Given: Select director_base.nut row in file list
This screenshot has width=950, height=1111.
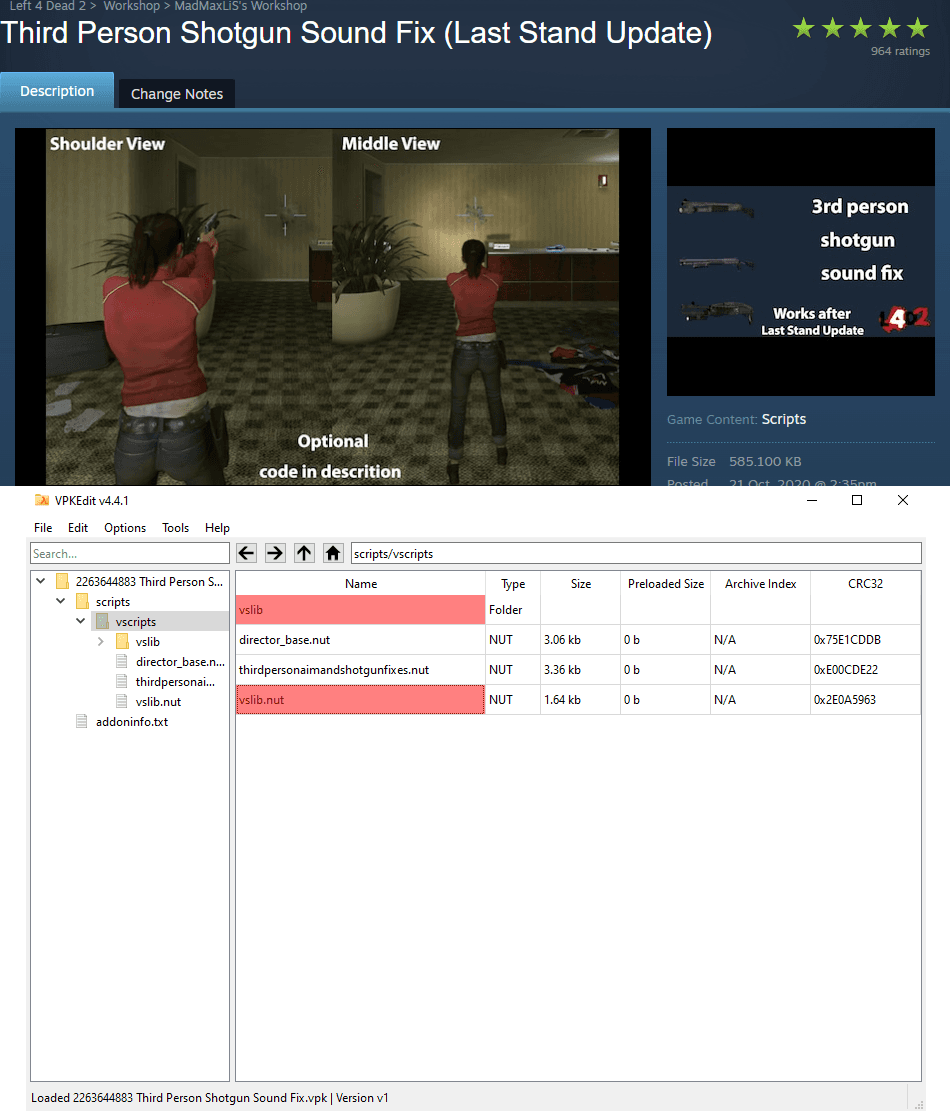Looking at the screenshot, I should (x=578, y=640).
